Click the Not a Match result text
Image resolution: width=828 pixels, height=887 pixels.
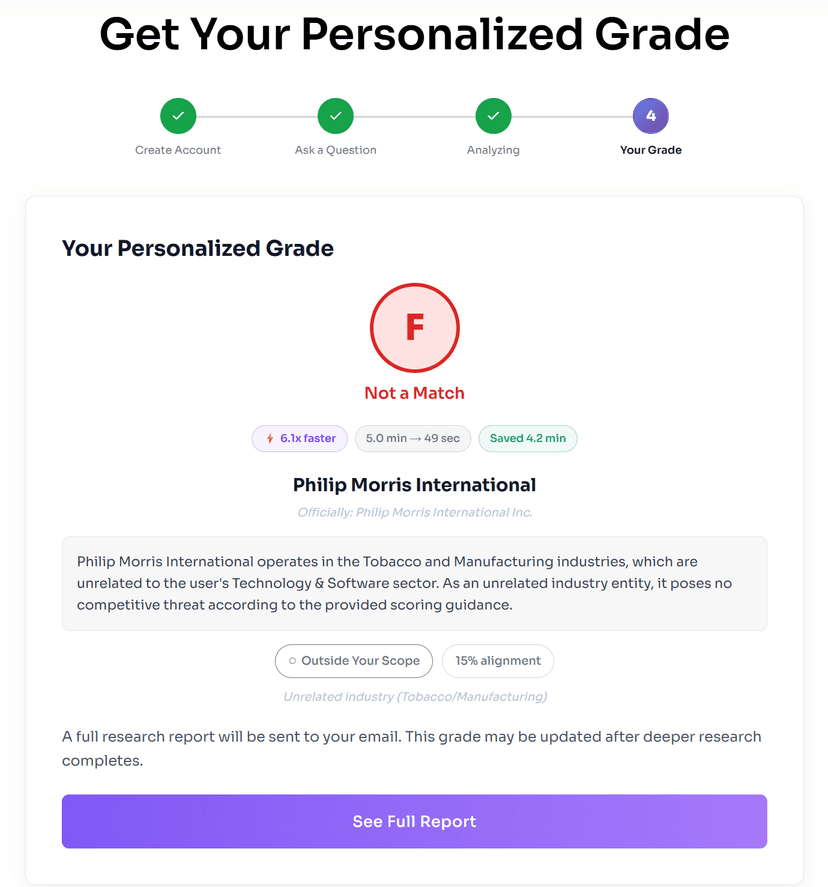pos(415,393)
